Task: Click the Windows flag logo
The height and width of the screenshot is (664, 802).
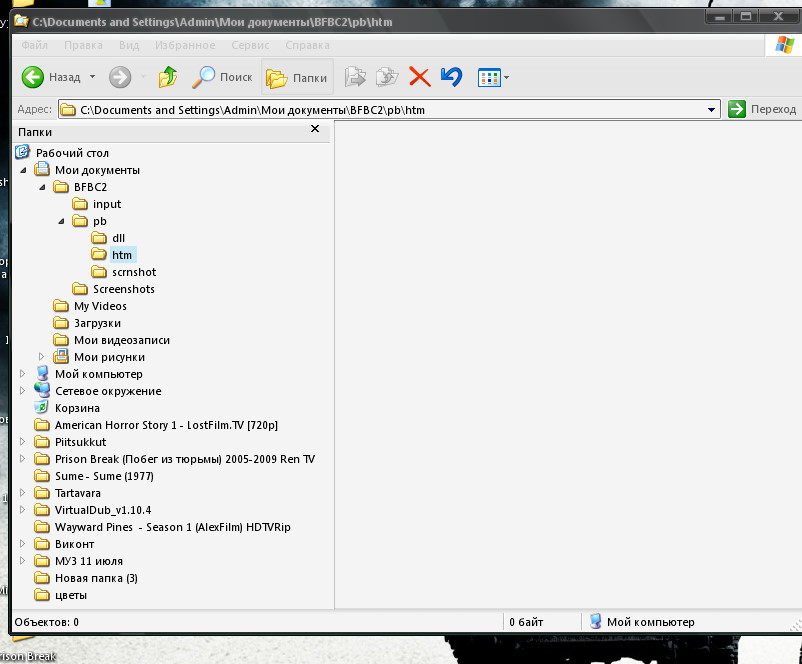Action: 784,45
